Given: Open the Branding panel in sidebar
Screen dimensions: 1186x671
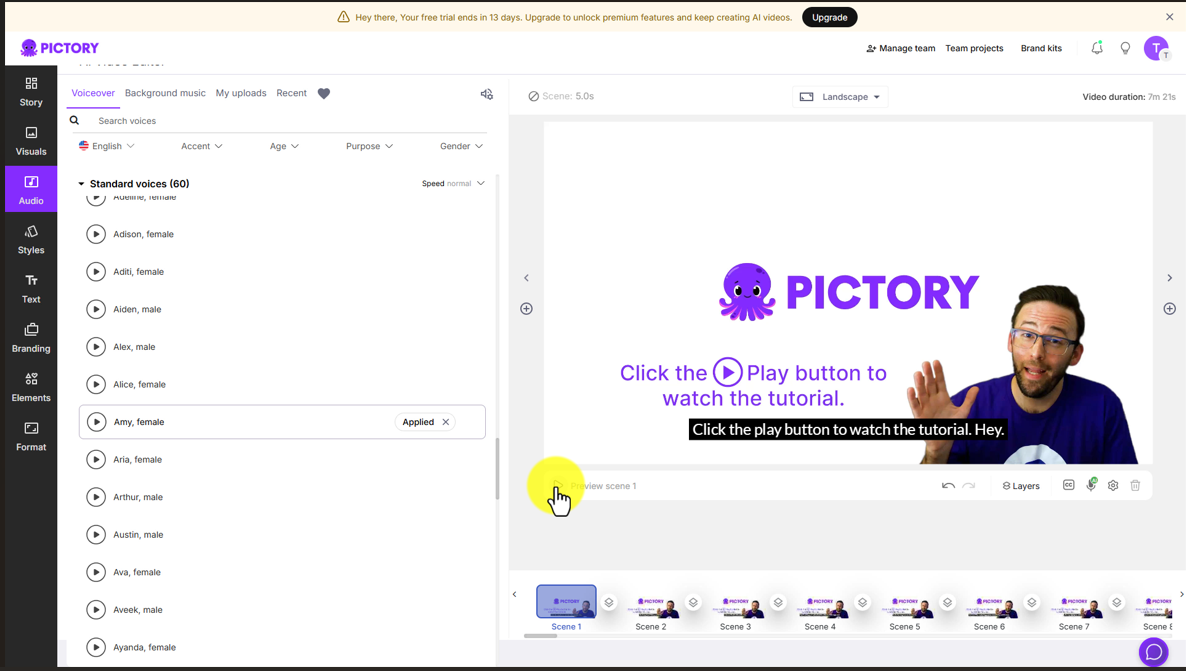Looking at the screenshot, I should pyautogui.click(x=31, y=337).
